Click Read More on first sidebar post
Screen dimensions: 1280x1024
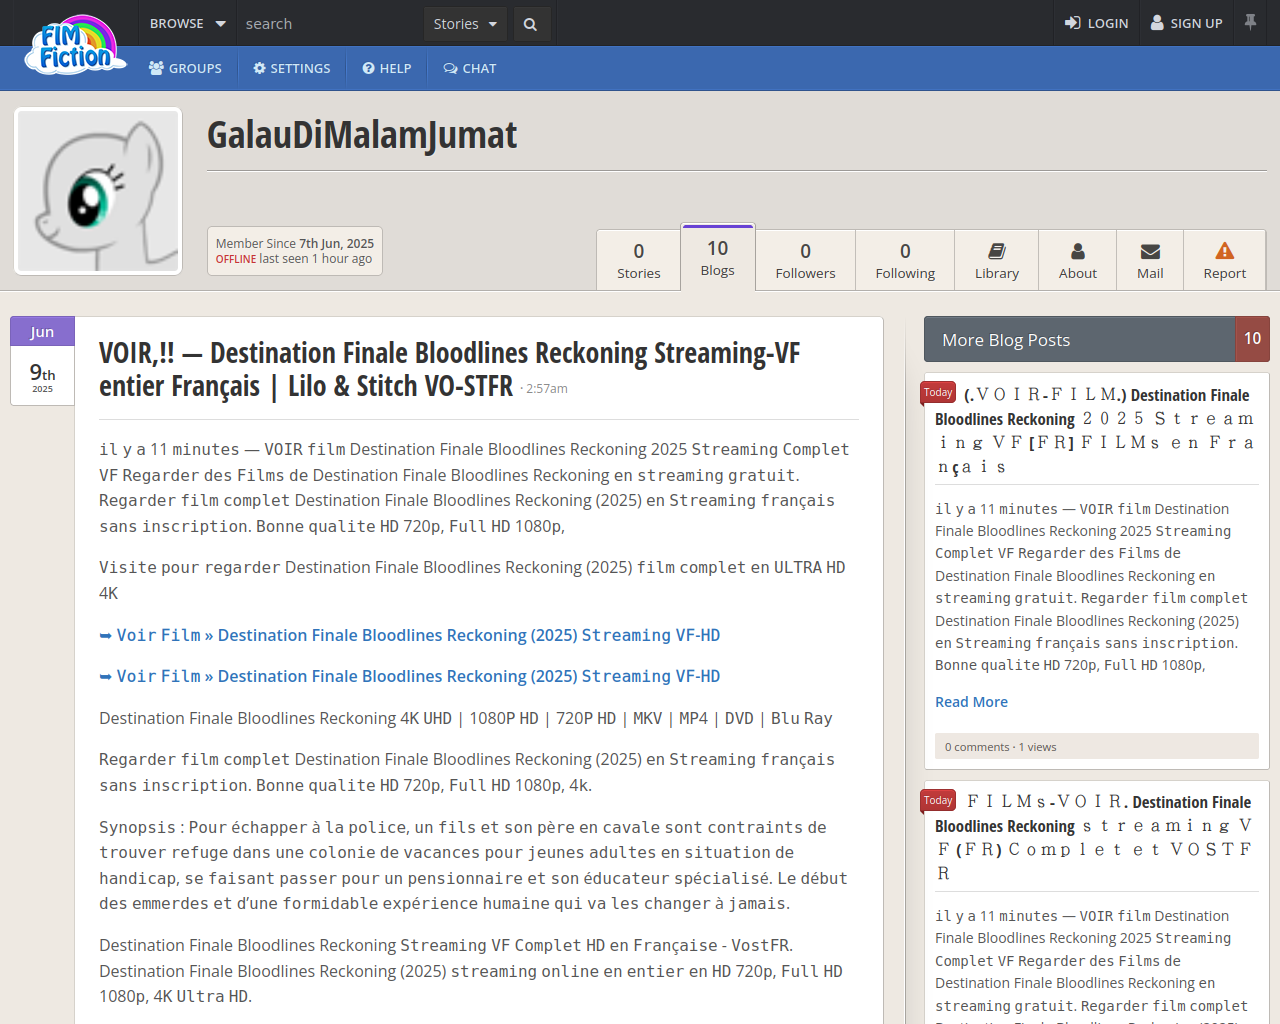[971, 702]
